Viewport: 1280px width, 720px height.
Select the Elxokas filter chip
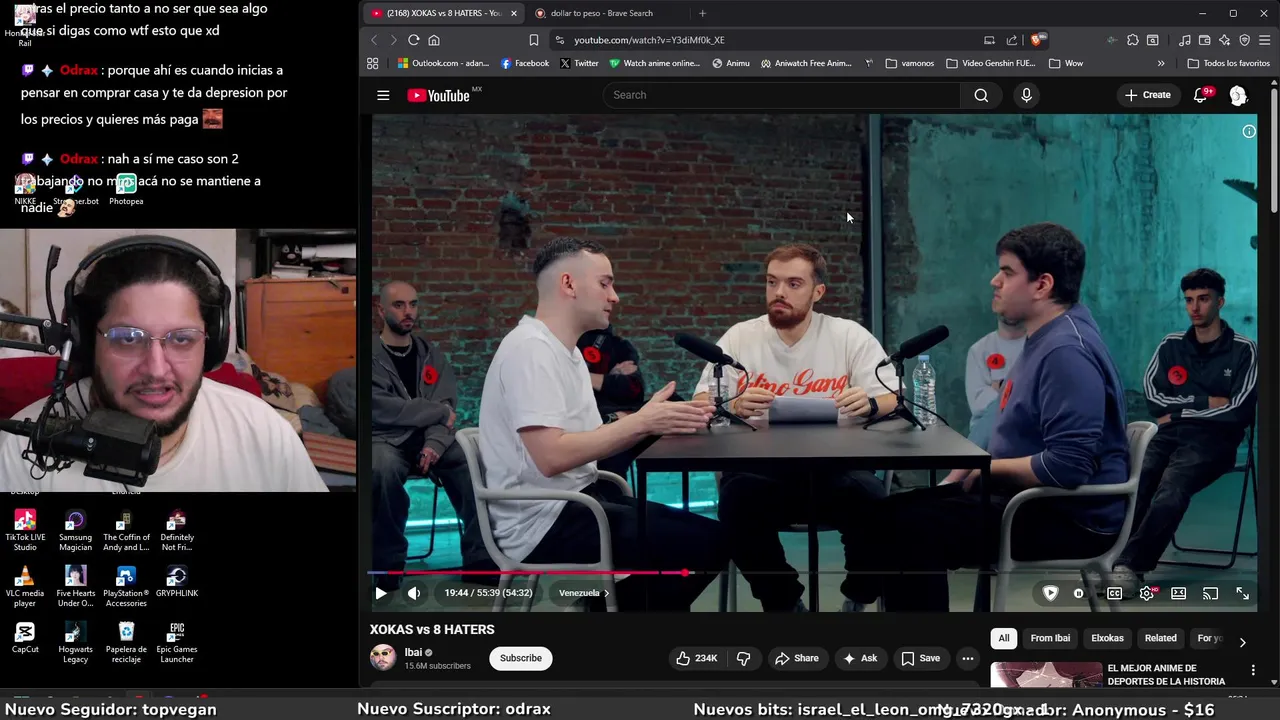1107,638
